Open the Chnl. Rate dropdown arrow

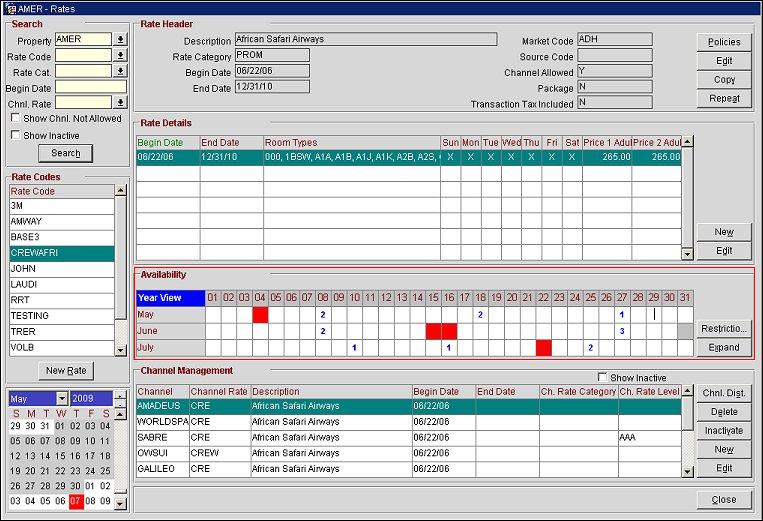click(x=120, y=102)
